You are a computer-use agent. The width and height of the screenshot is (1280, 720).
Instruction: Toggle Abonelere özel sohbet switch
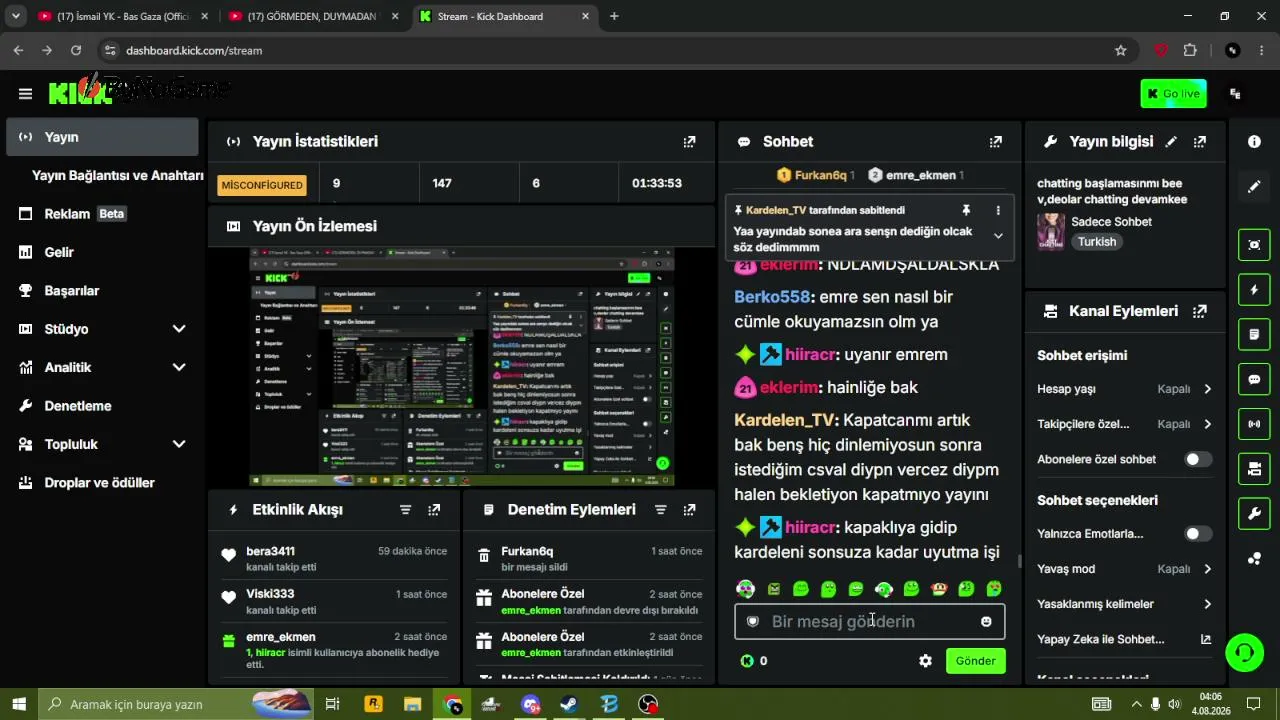pos(1198,459)
